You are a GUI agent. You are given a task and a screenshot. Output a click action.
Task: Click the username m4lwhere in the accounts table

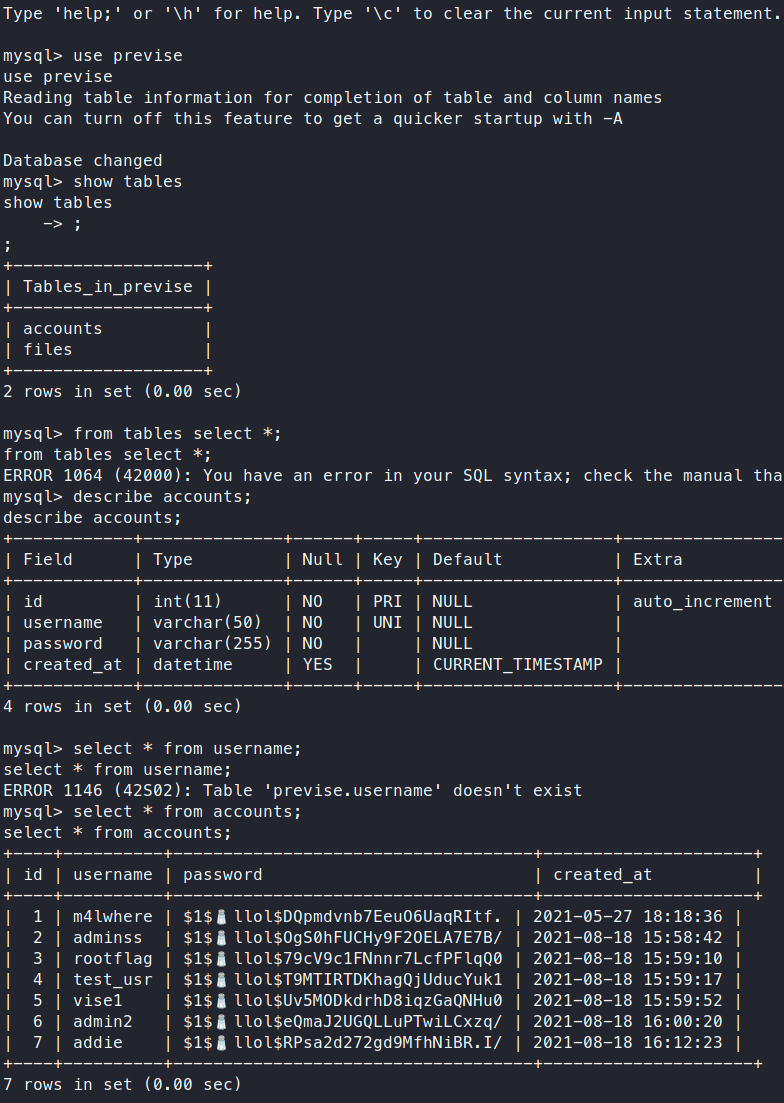113,916
